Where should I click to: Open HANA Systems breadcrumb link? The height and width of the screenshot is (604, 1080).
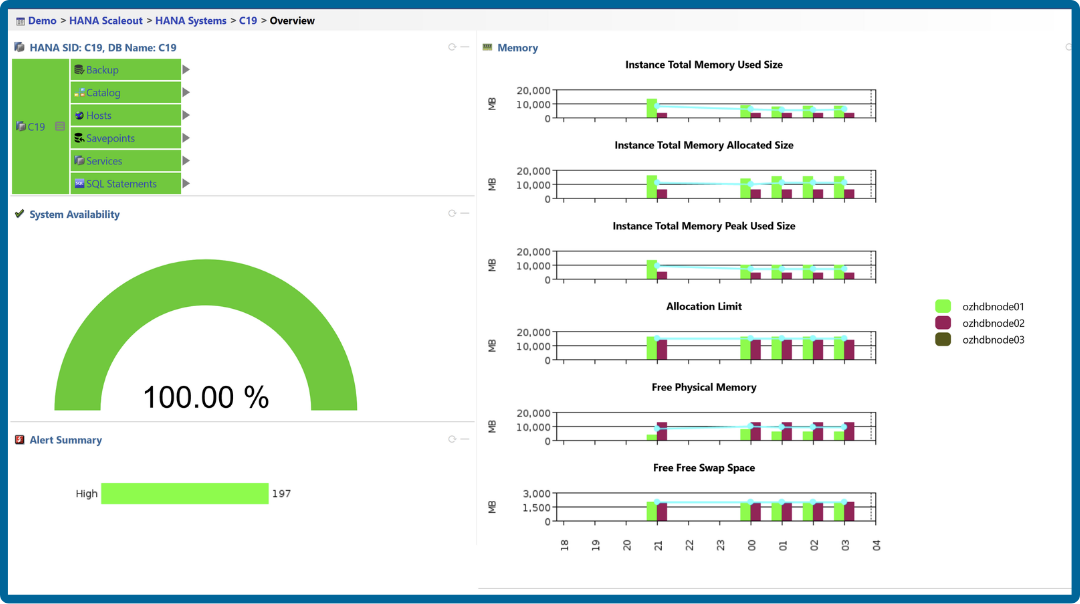191,21
